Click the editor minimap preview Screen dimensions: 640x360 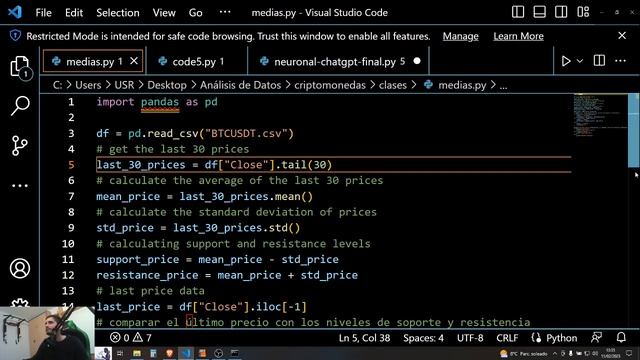600,116
